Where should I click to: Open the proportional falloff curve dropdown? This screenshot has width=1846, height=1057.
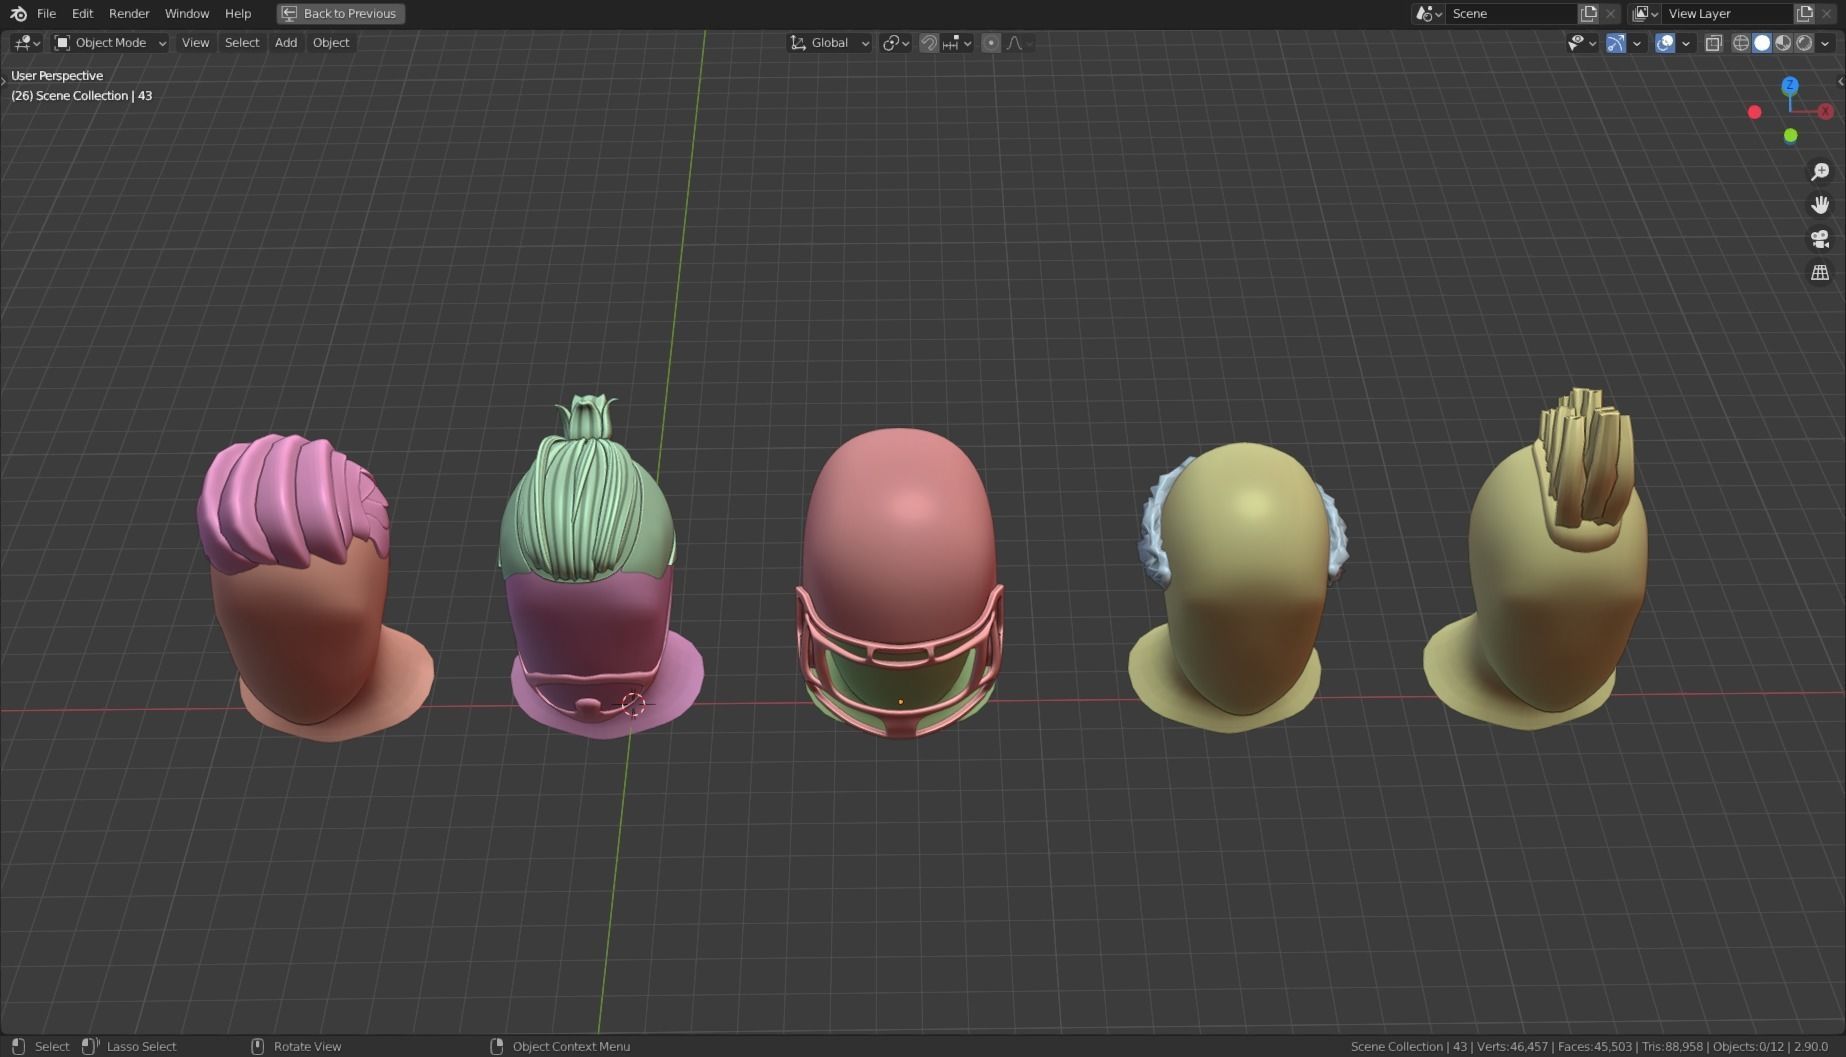click(1019, 43)
